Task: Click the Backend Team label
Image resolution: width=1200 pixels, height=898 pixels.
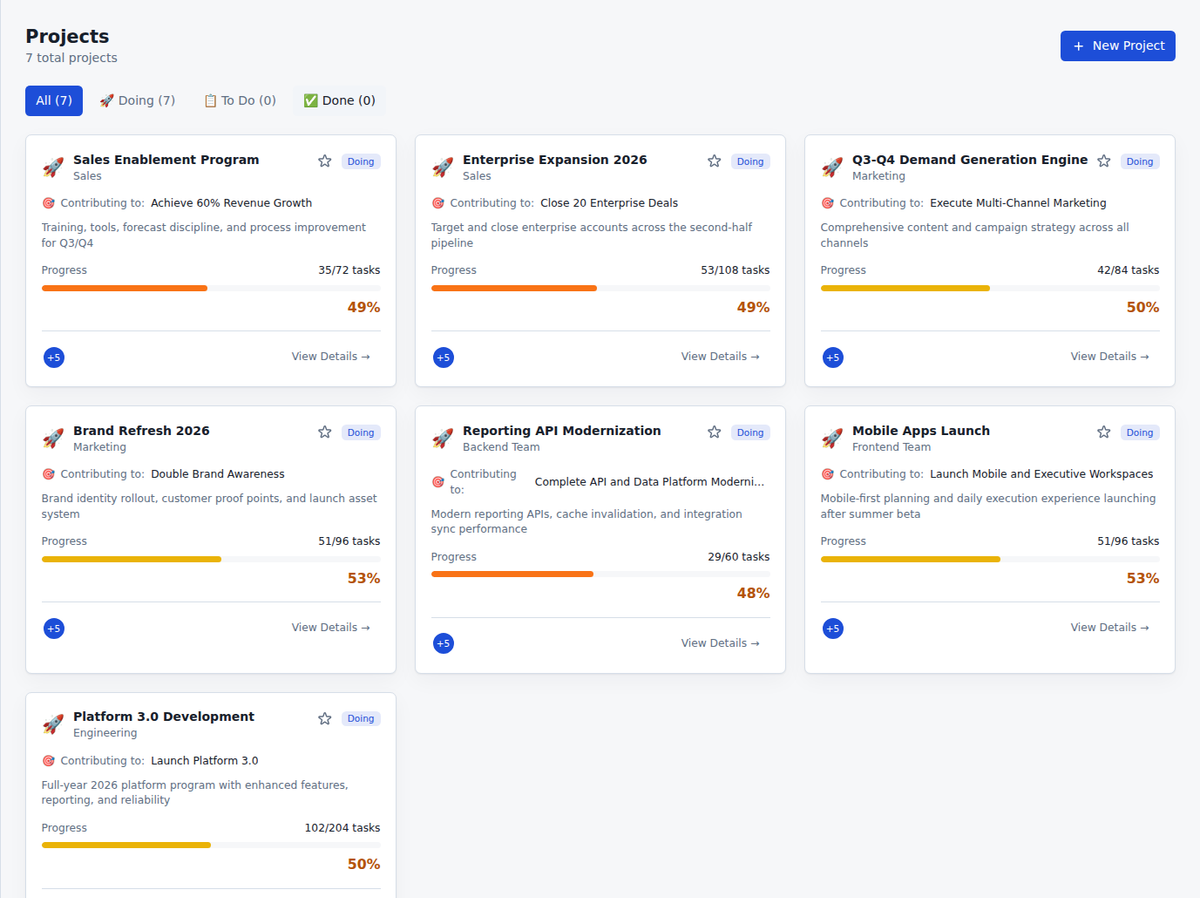Action: click(501, 447)
